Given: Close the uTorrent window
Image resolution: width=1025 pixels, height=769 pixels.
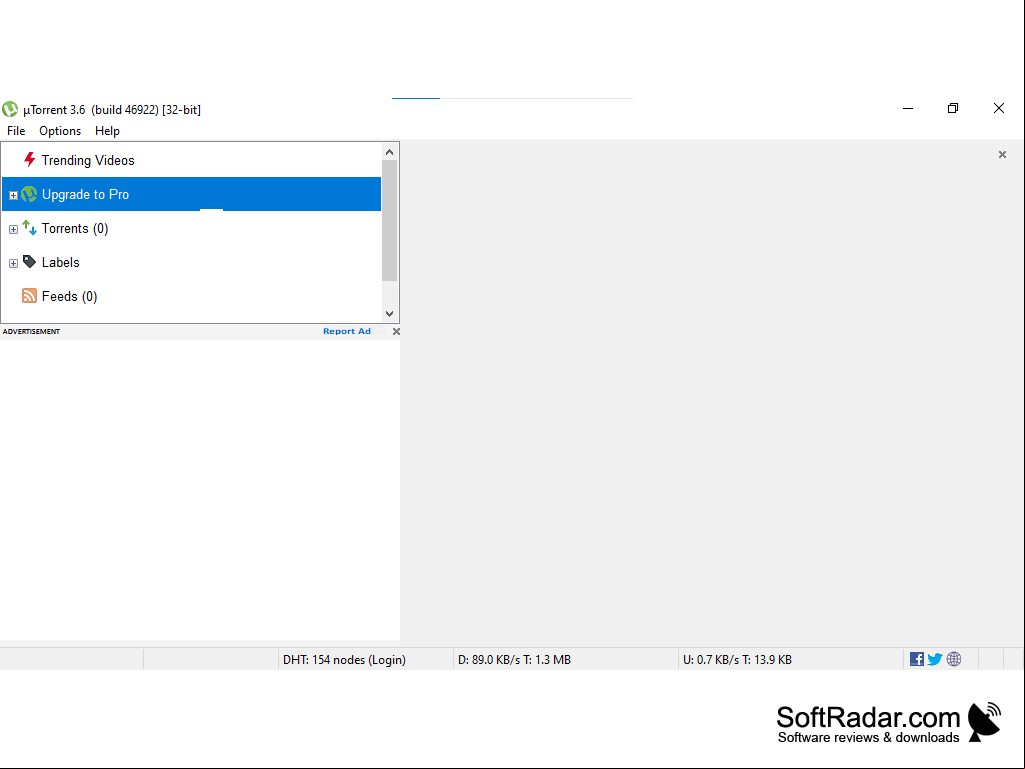Looking at the screenshot, I should click(x=999, y=109).
